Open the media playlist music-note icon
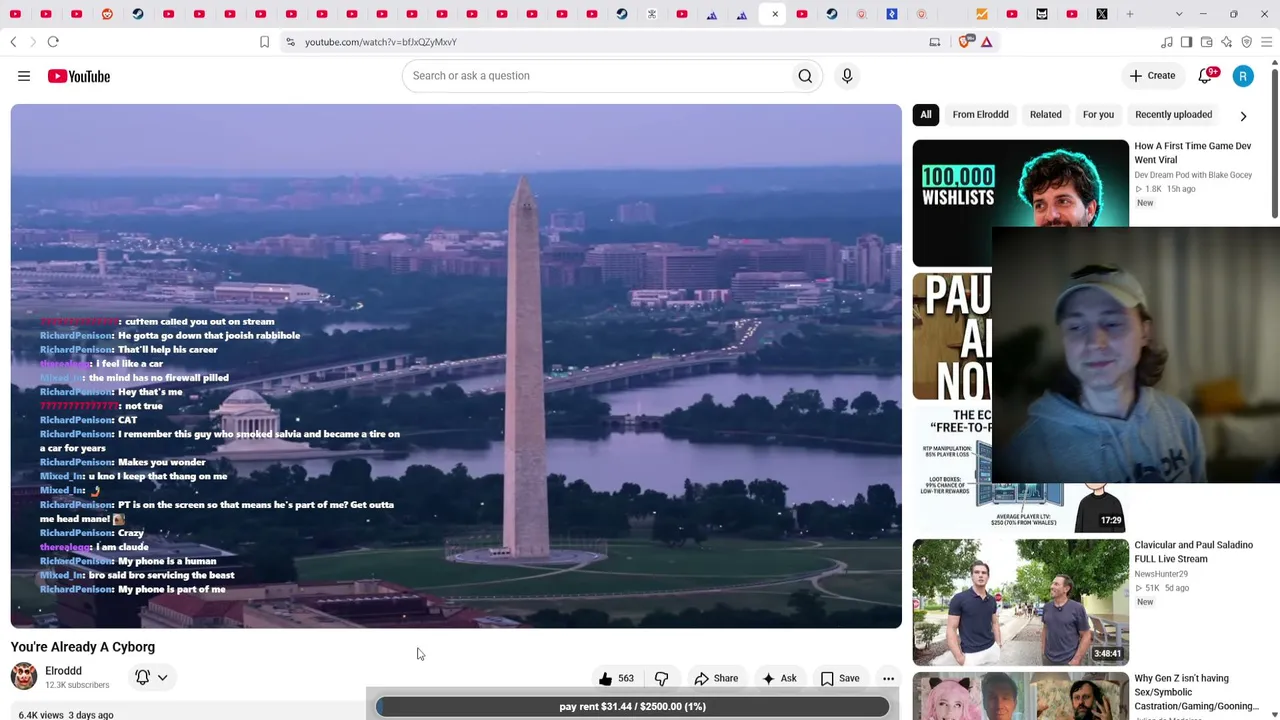Image resolution: width=1280 pixels, height=720 pixels. 1167,42
